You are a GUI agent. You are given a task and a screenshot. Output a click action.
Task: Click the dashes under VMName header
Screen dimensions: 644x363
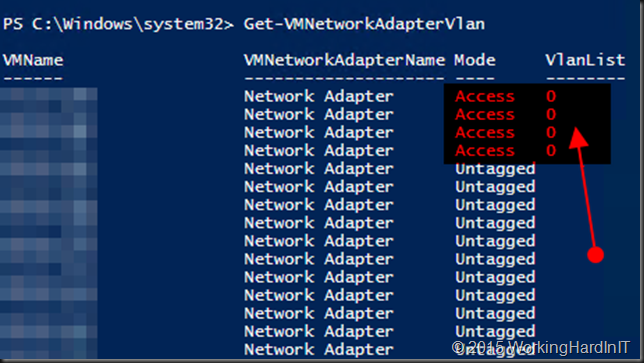point(33,78)
